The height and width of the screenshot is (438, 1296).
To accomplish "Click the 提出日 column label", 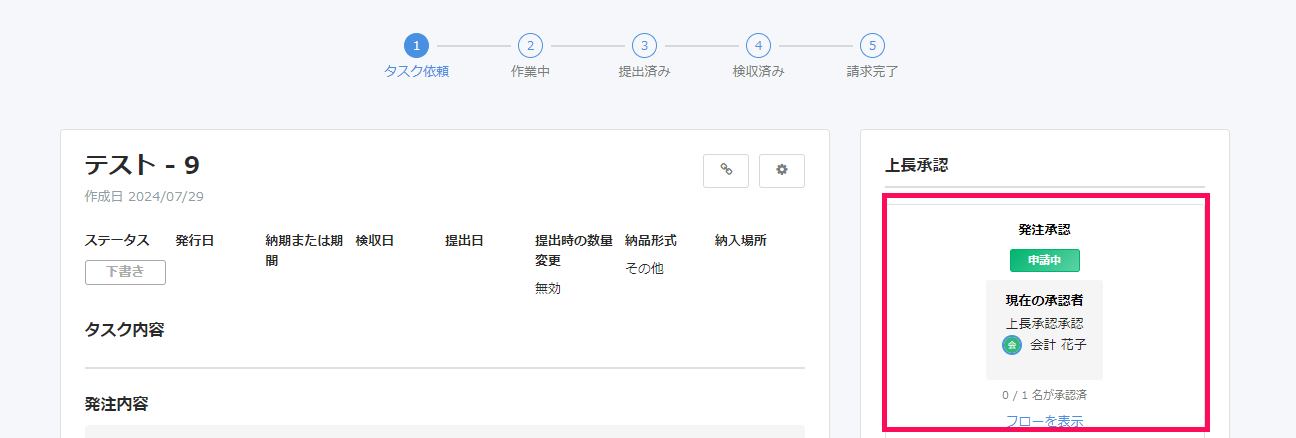I will click(464, 240).
